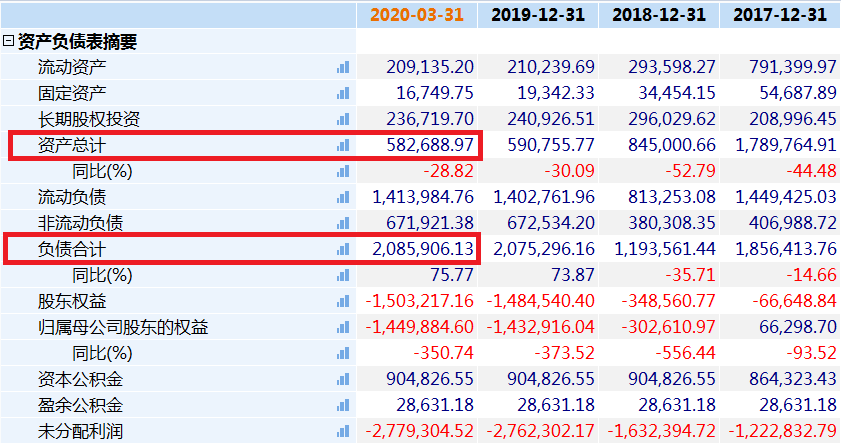Click the 盈余公积金 row label
841x444 pixels.
click(80, 405)
